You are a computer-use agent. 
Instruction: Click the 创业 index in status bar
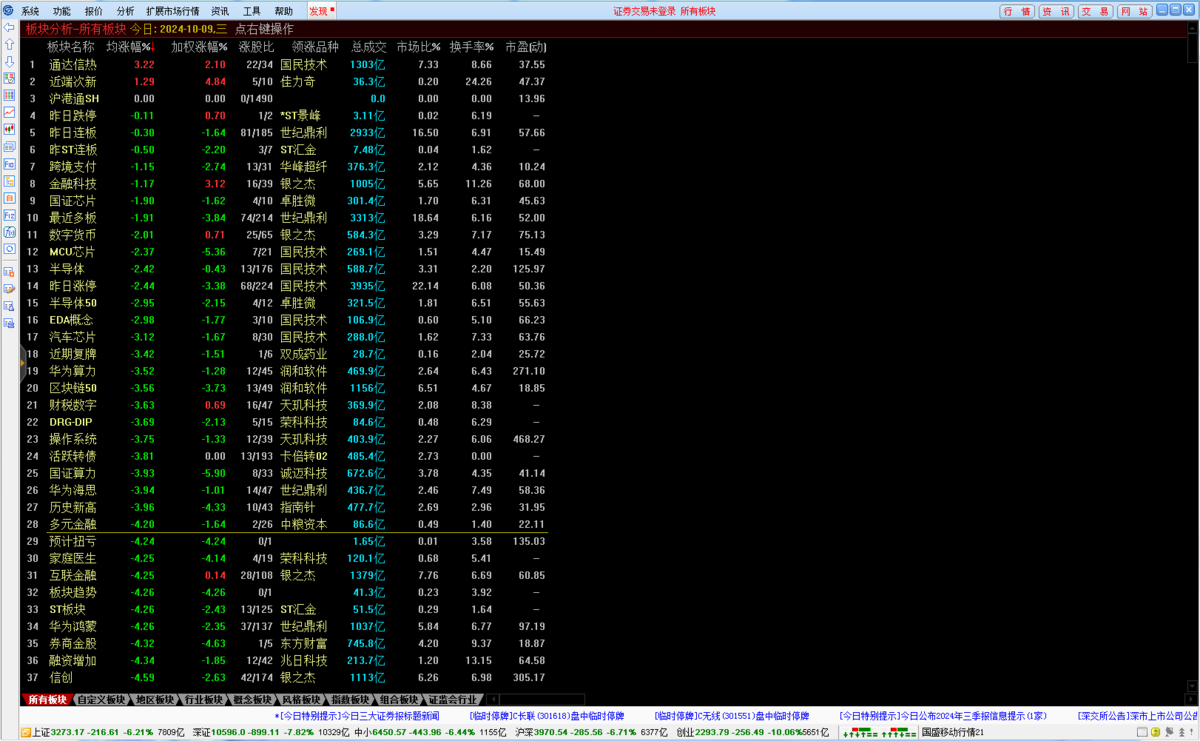pyautogui.click(x=753, y=732)
